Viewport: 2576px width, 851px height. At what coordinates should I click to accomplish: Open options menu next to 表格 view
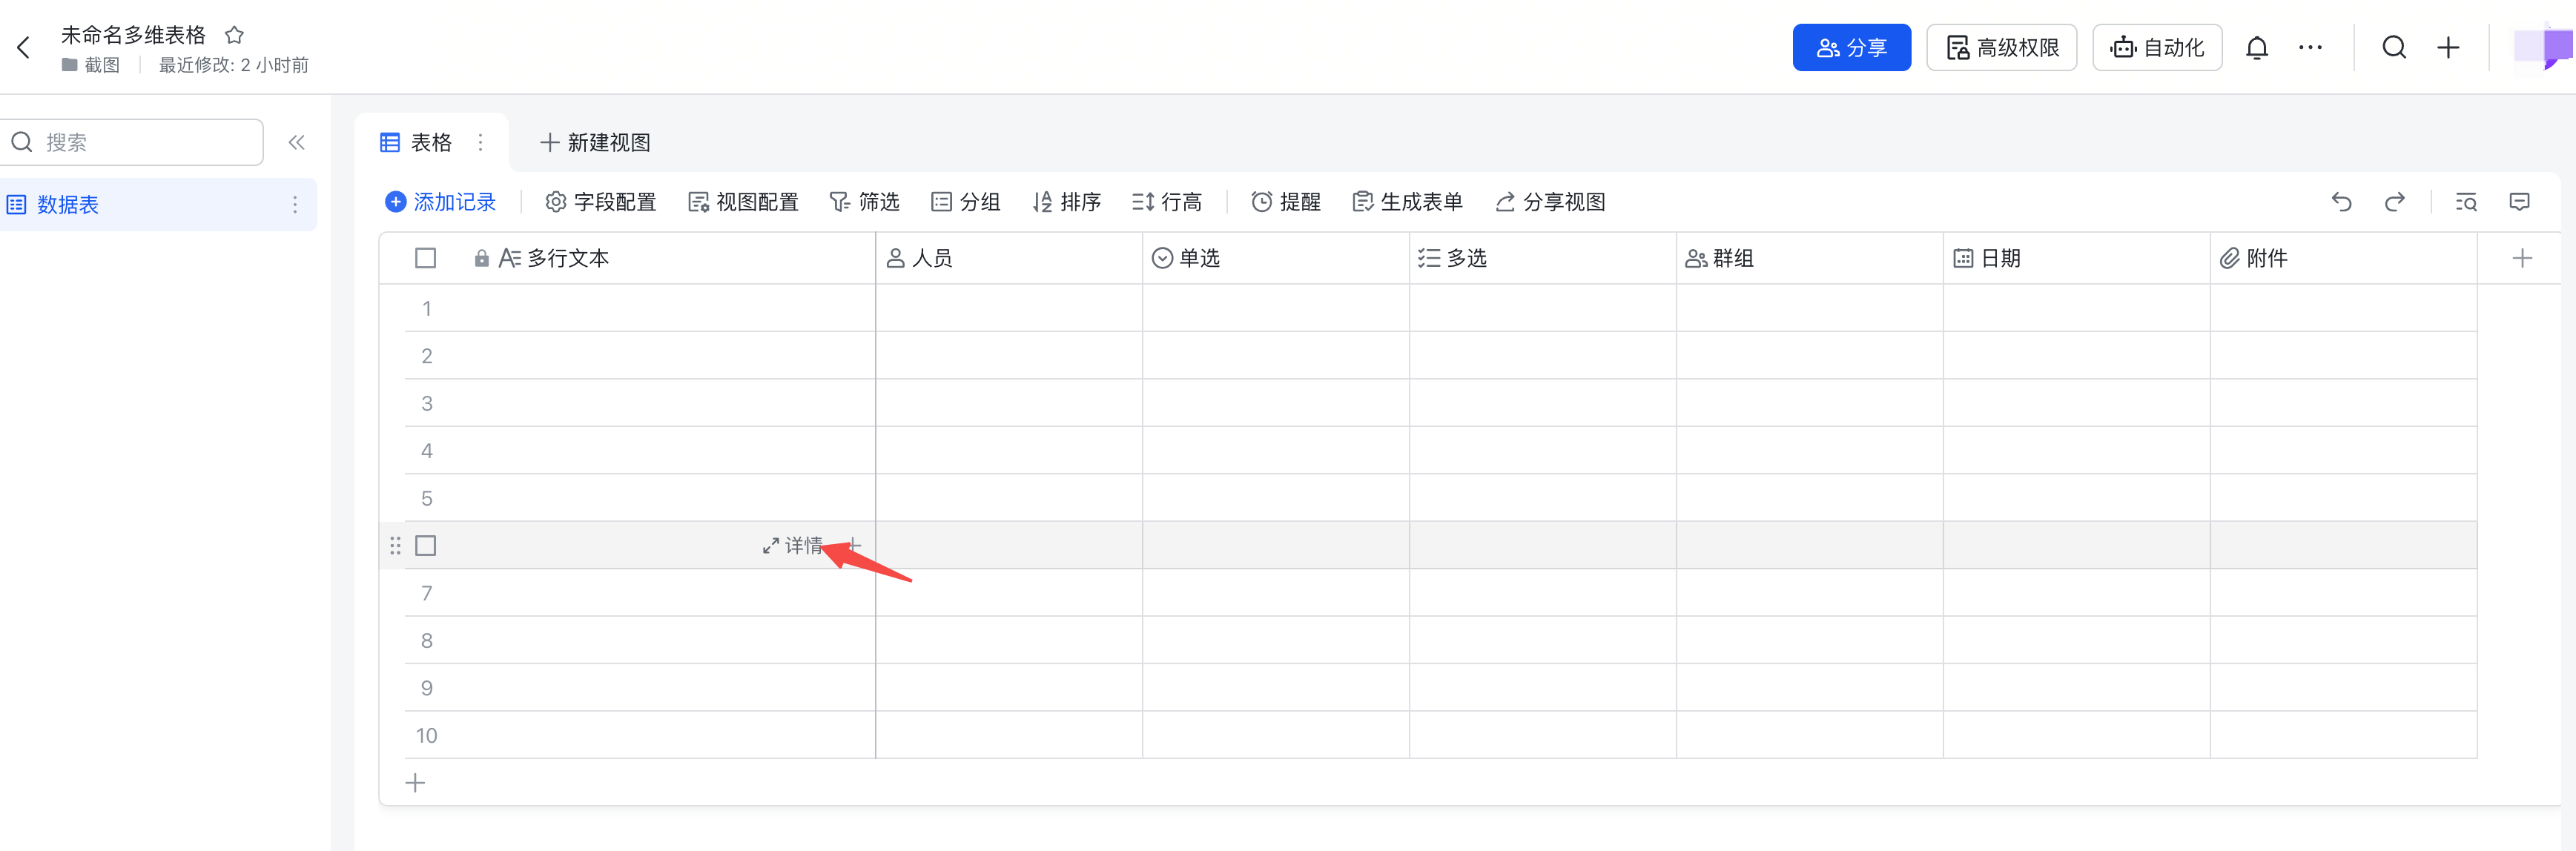tap(480, 142)
